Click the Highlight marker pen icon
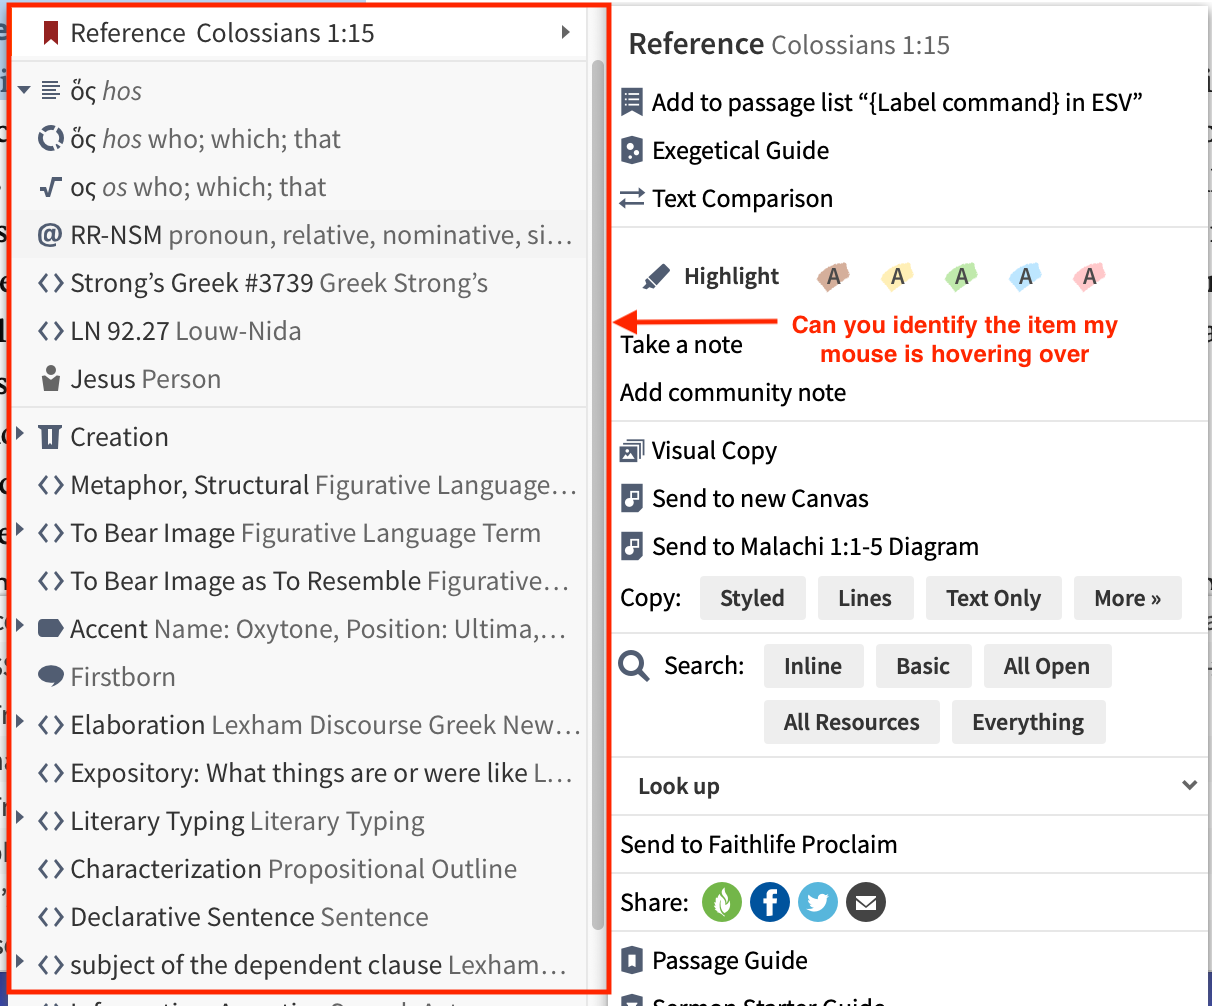The image size is (1212, 1006). (x=656, y=276)
